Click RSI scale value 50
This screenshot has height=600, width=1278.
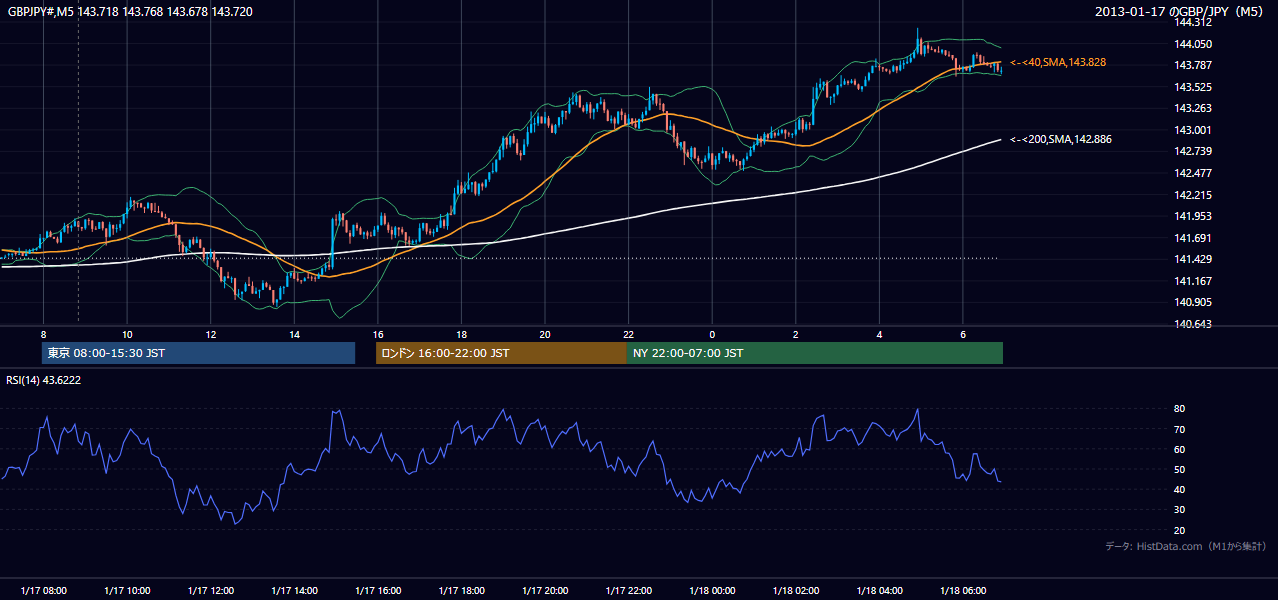[x=1179, y=469]
